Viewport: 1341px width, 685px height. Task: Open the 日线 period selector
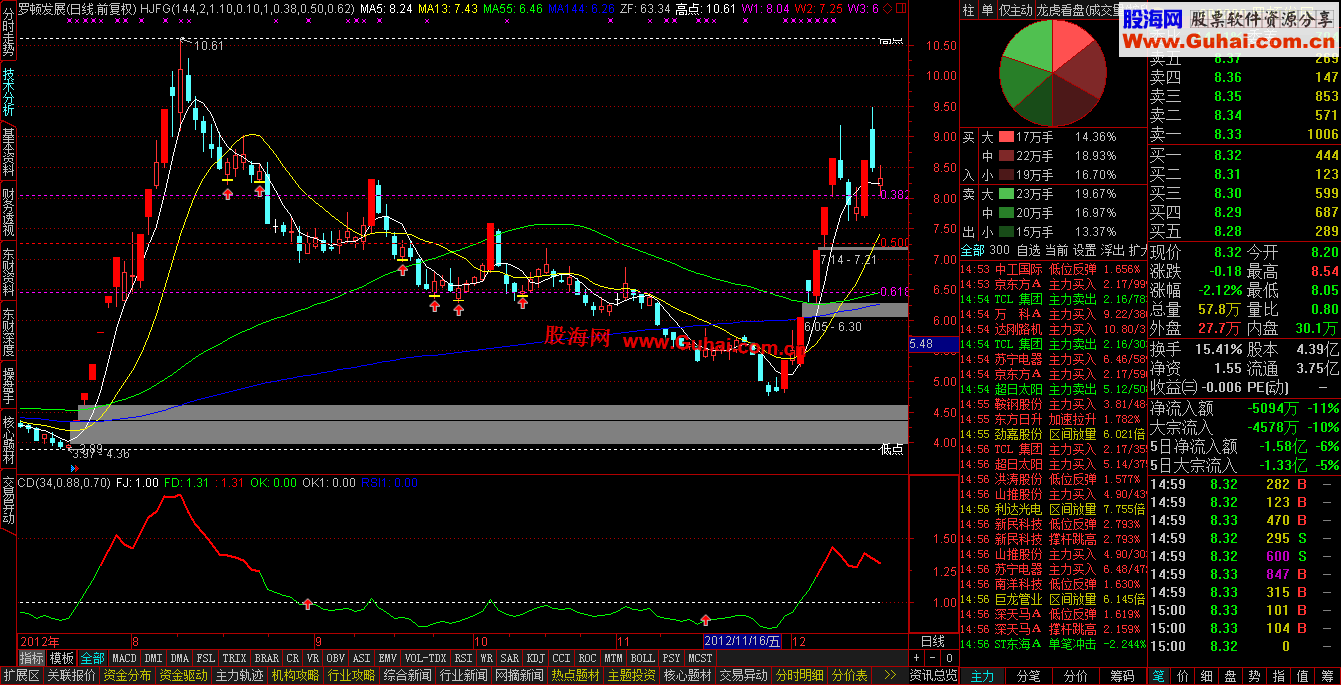pyautogui.click(x=933, y=641)
